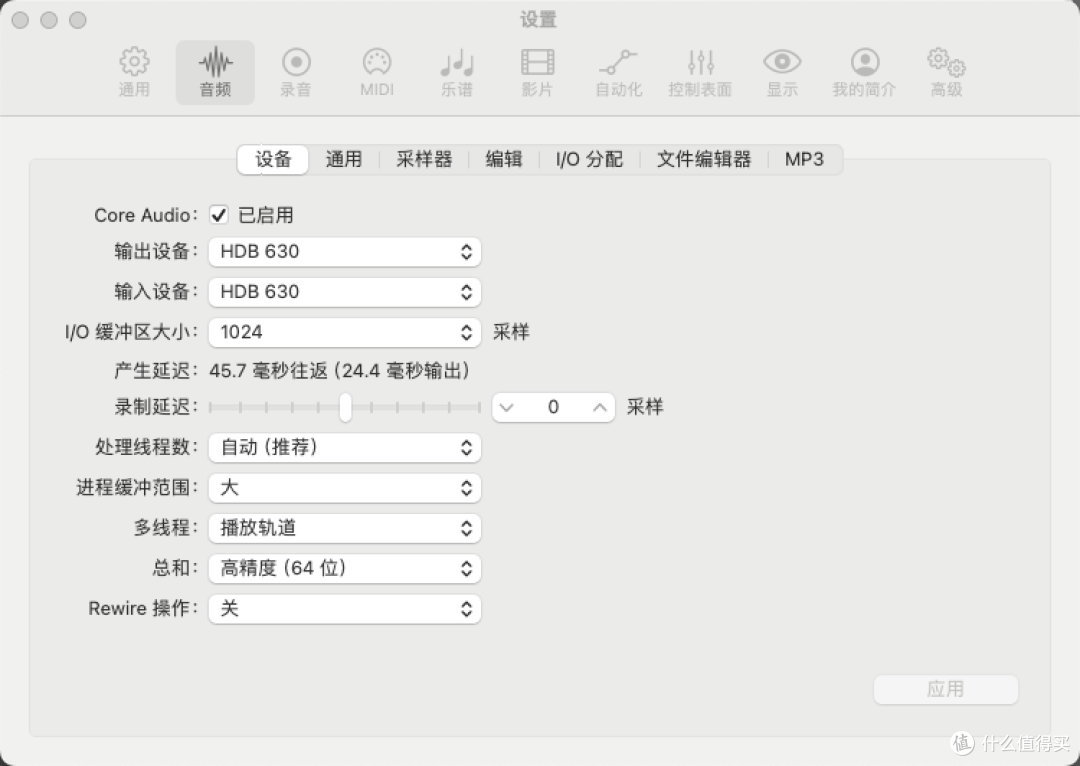Switch to the 设备 tab
This screenshot has height=766, width=1080.
click(x=273, y=160)
